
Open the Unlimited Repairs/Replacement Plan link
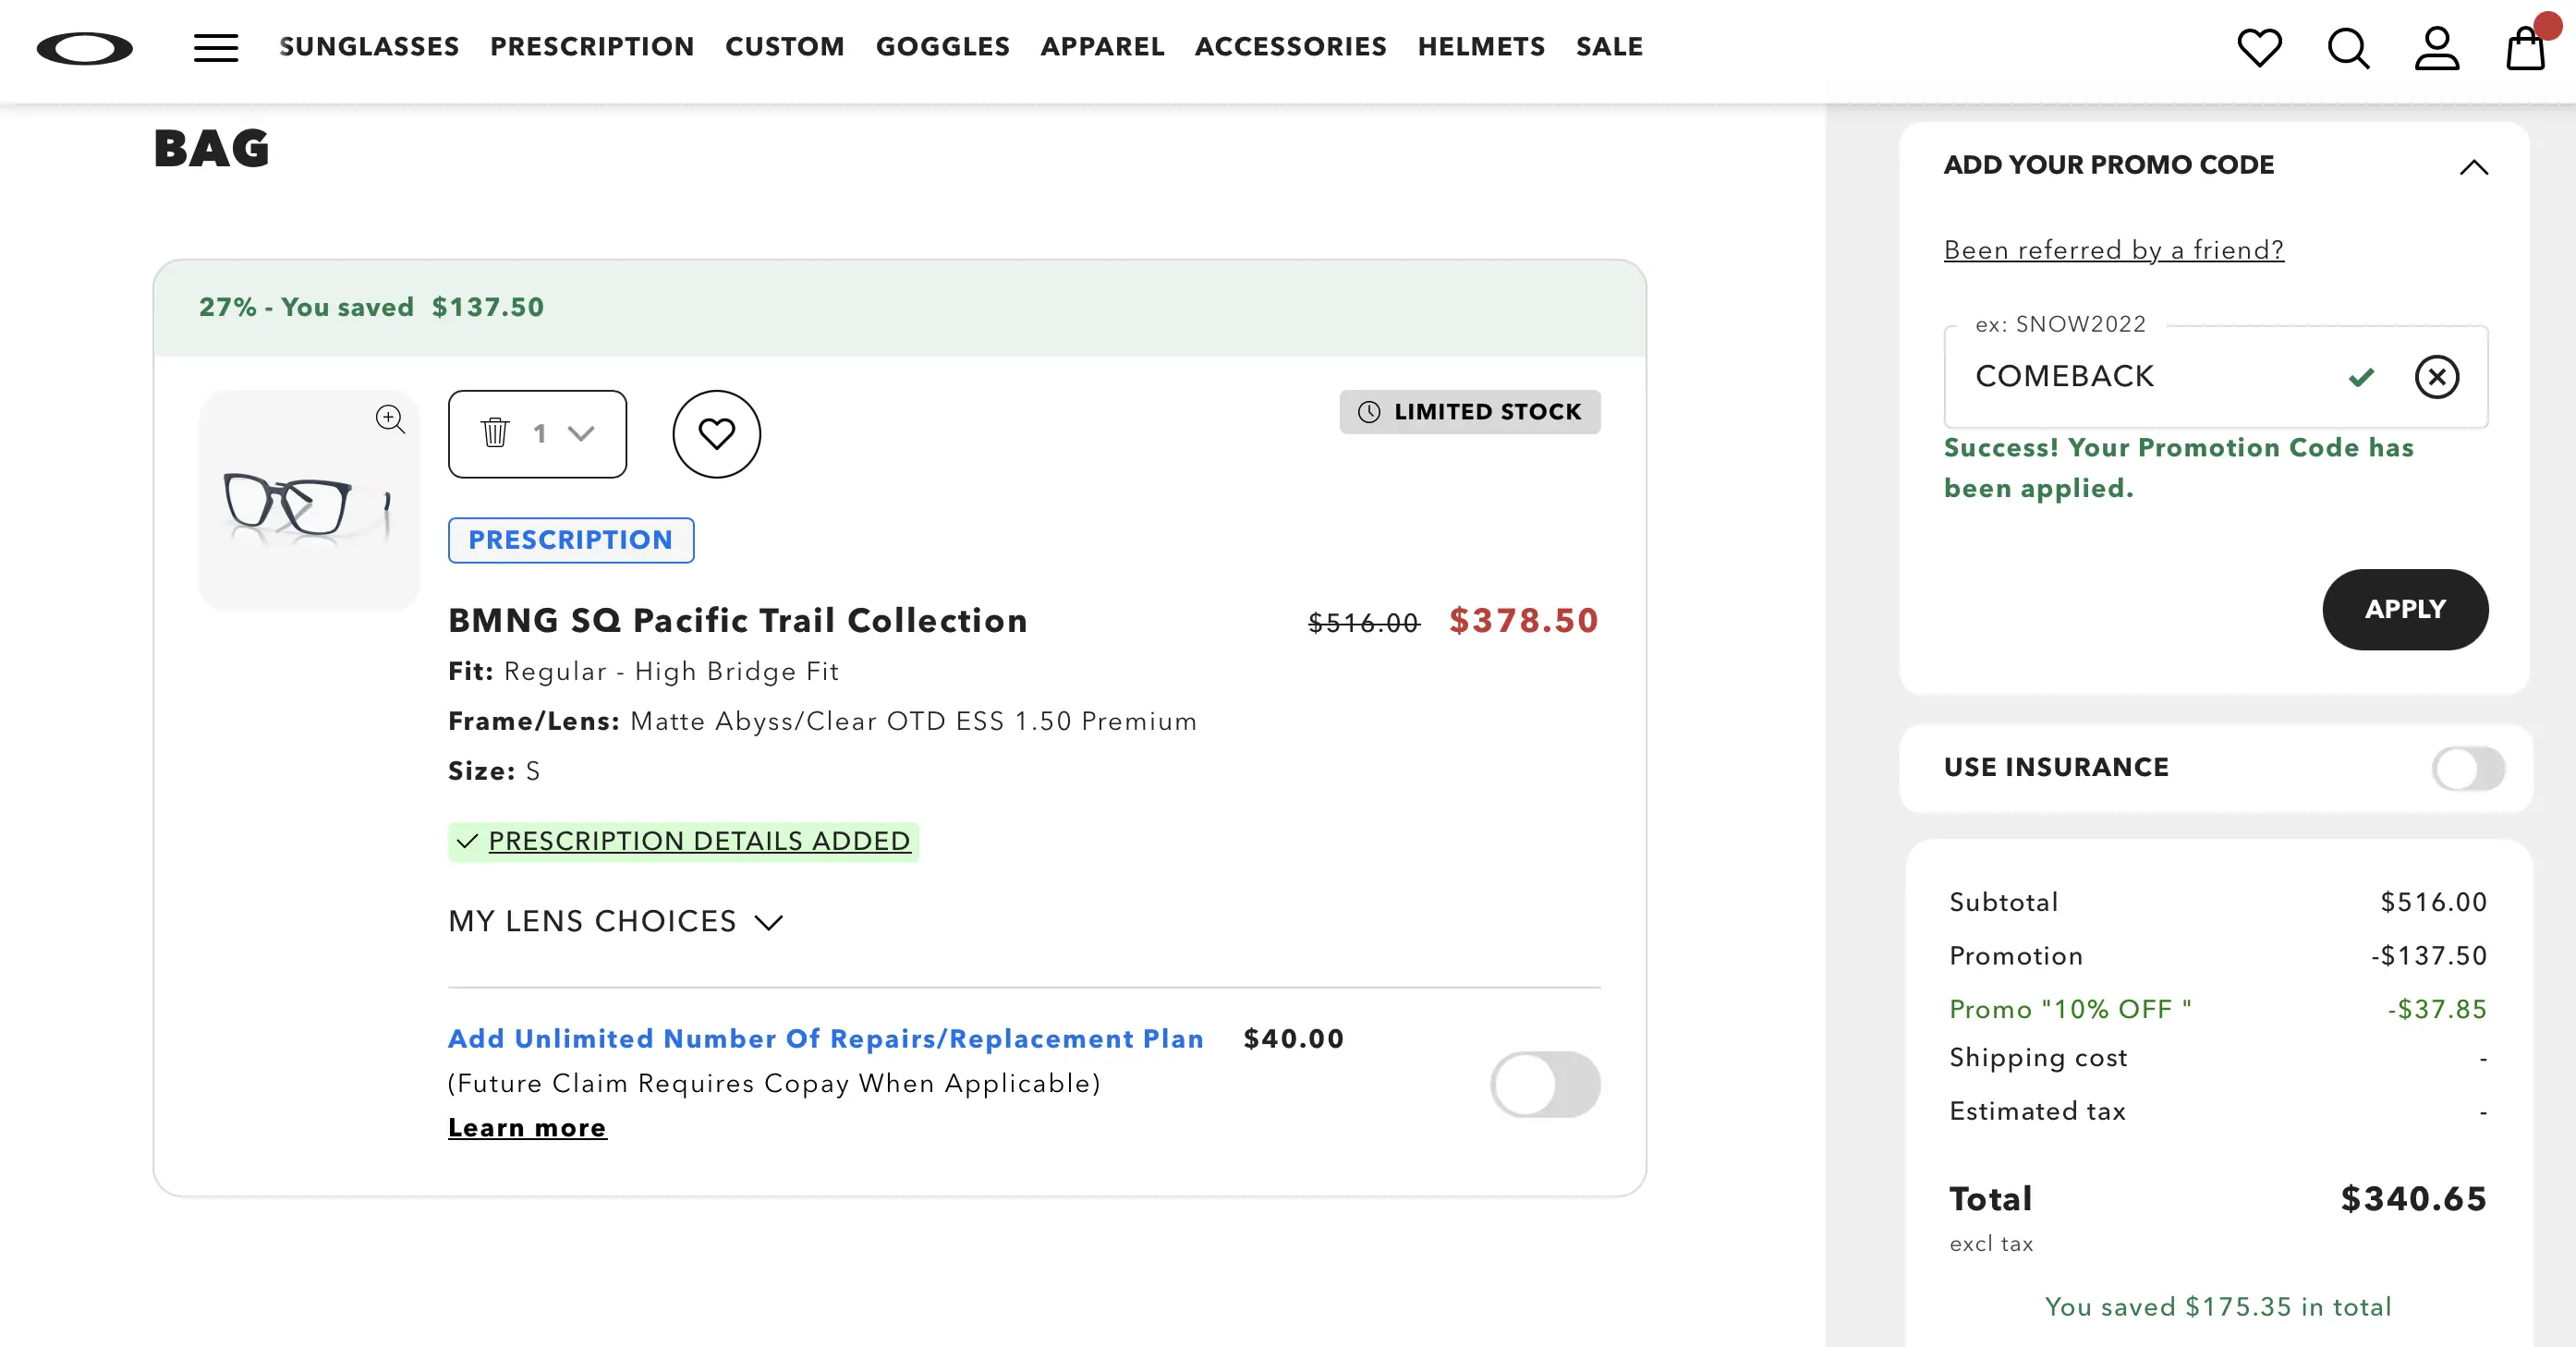[x=826, y=1038]
